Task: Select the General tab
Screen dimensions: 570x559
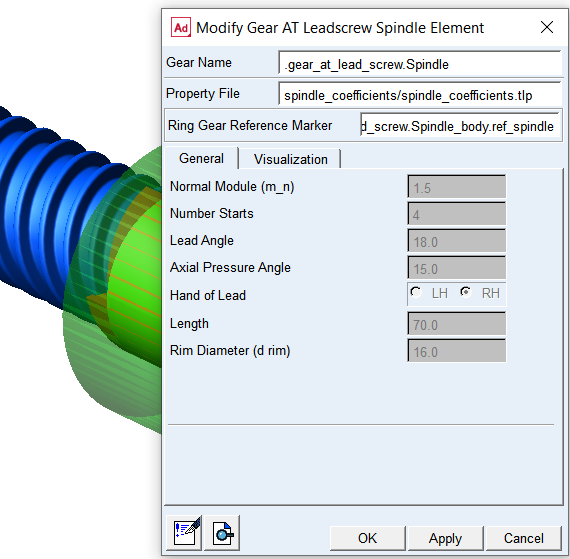Action: point(201,158)
